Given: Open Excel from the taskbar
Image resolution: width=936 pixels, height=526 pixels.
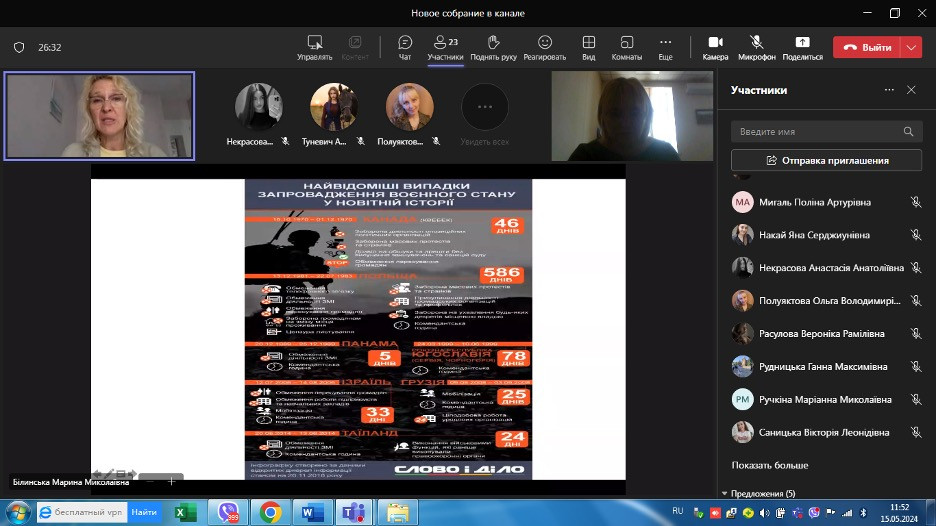Looking at the screenshot, I should (186, 512).
